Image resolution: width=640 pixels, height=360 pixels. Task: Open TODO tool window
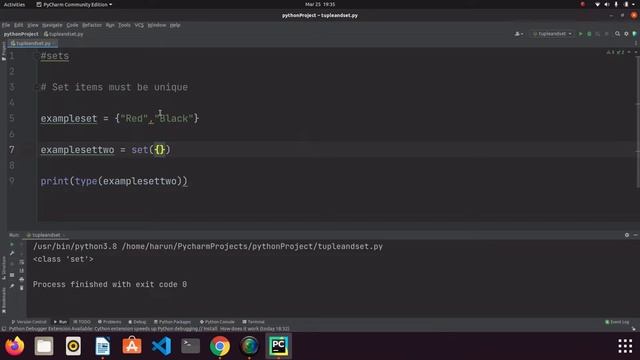pyautogui.click(x=82, y=322)
